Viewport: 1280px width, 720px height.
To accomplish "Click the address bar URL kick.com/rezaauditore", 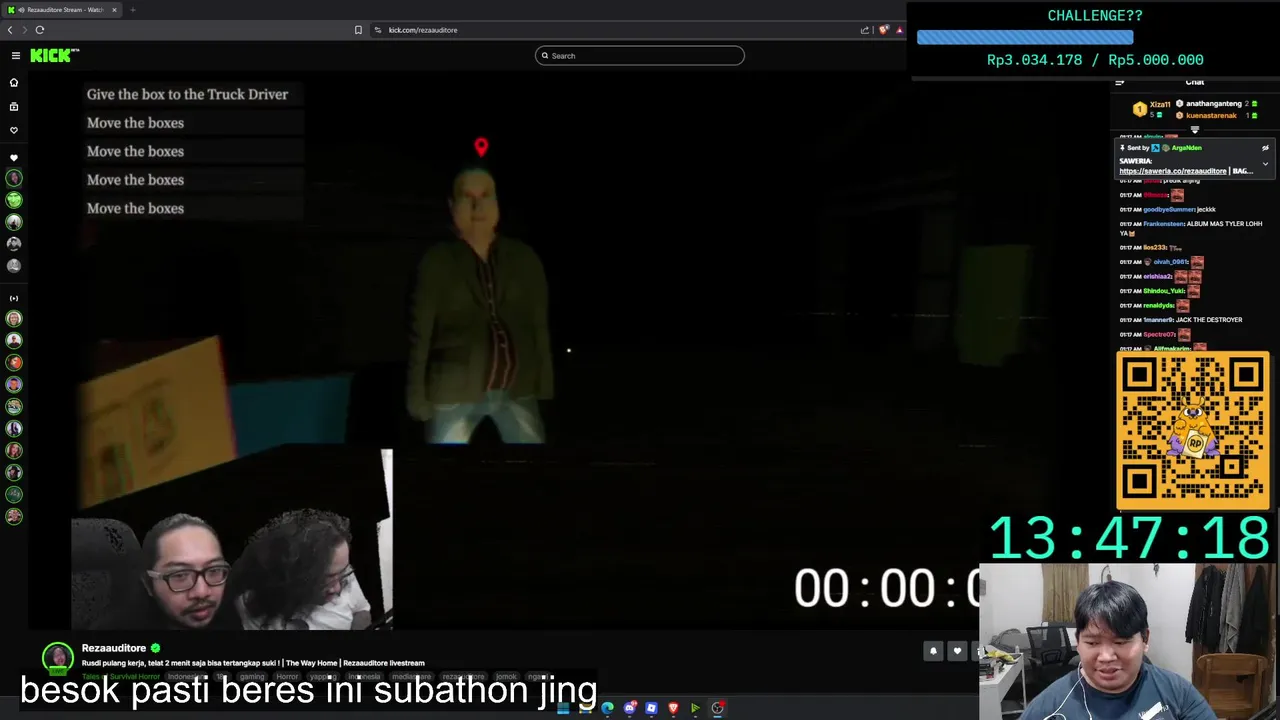I will pyautogui.click(x=423, y=30).
